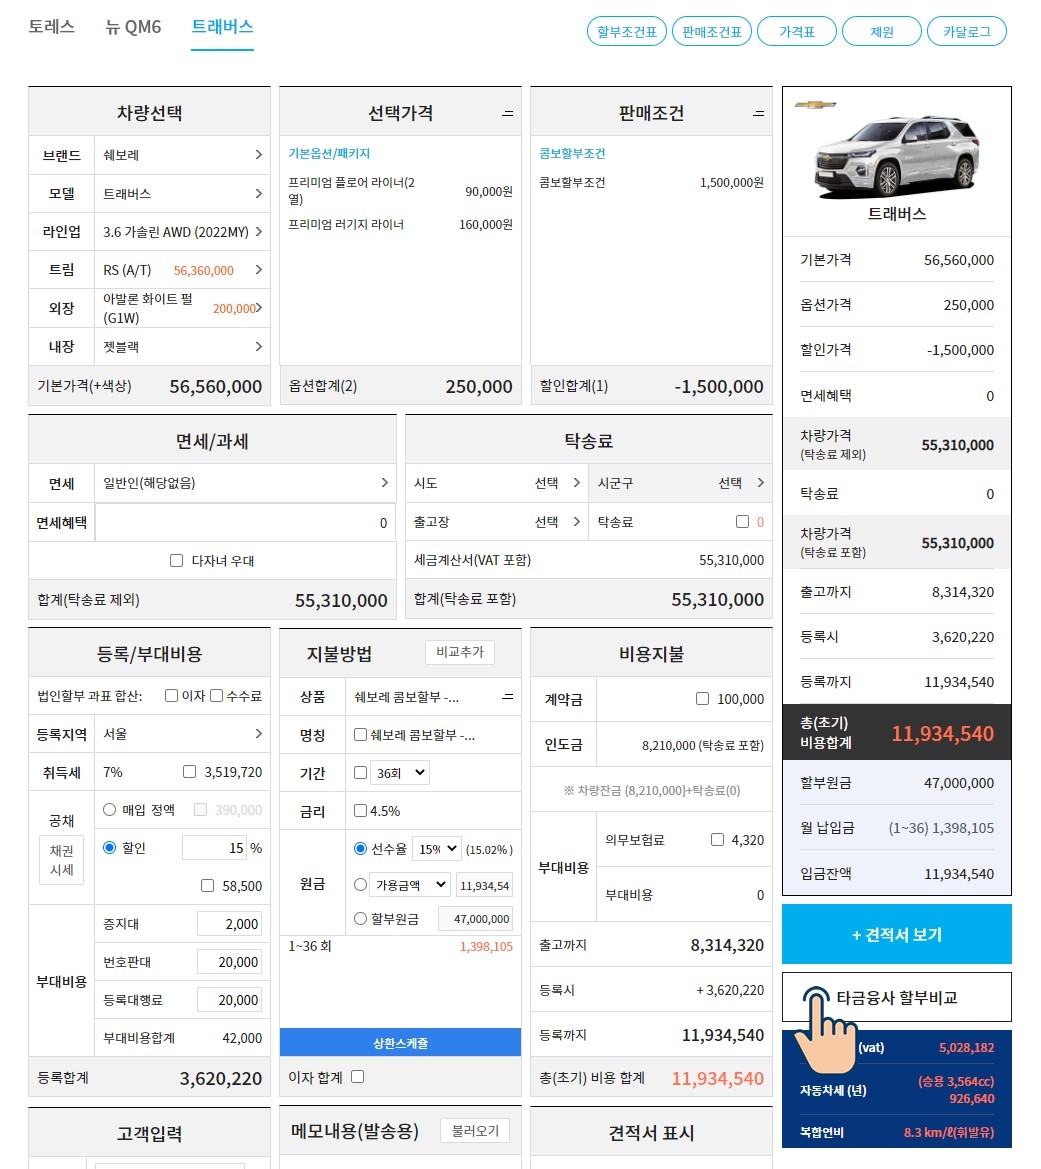Screen dimensions: 1041x1169
Task: Click the 채권 시세 button
Action: tap(61, 860)
